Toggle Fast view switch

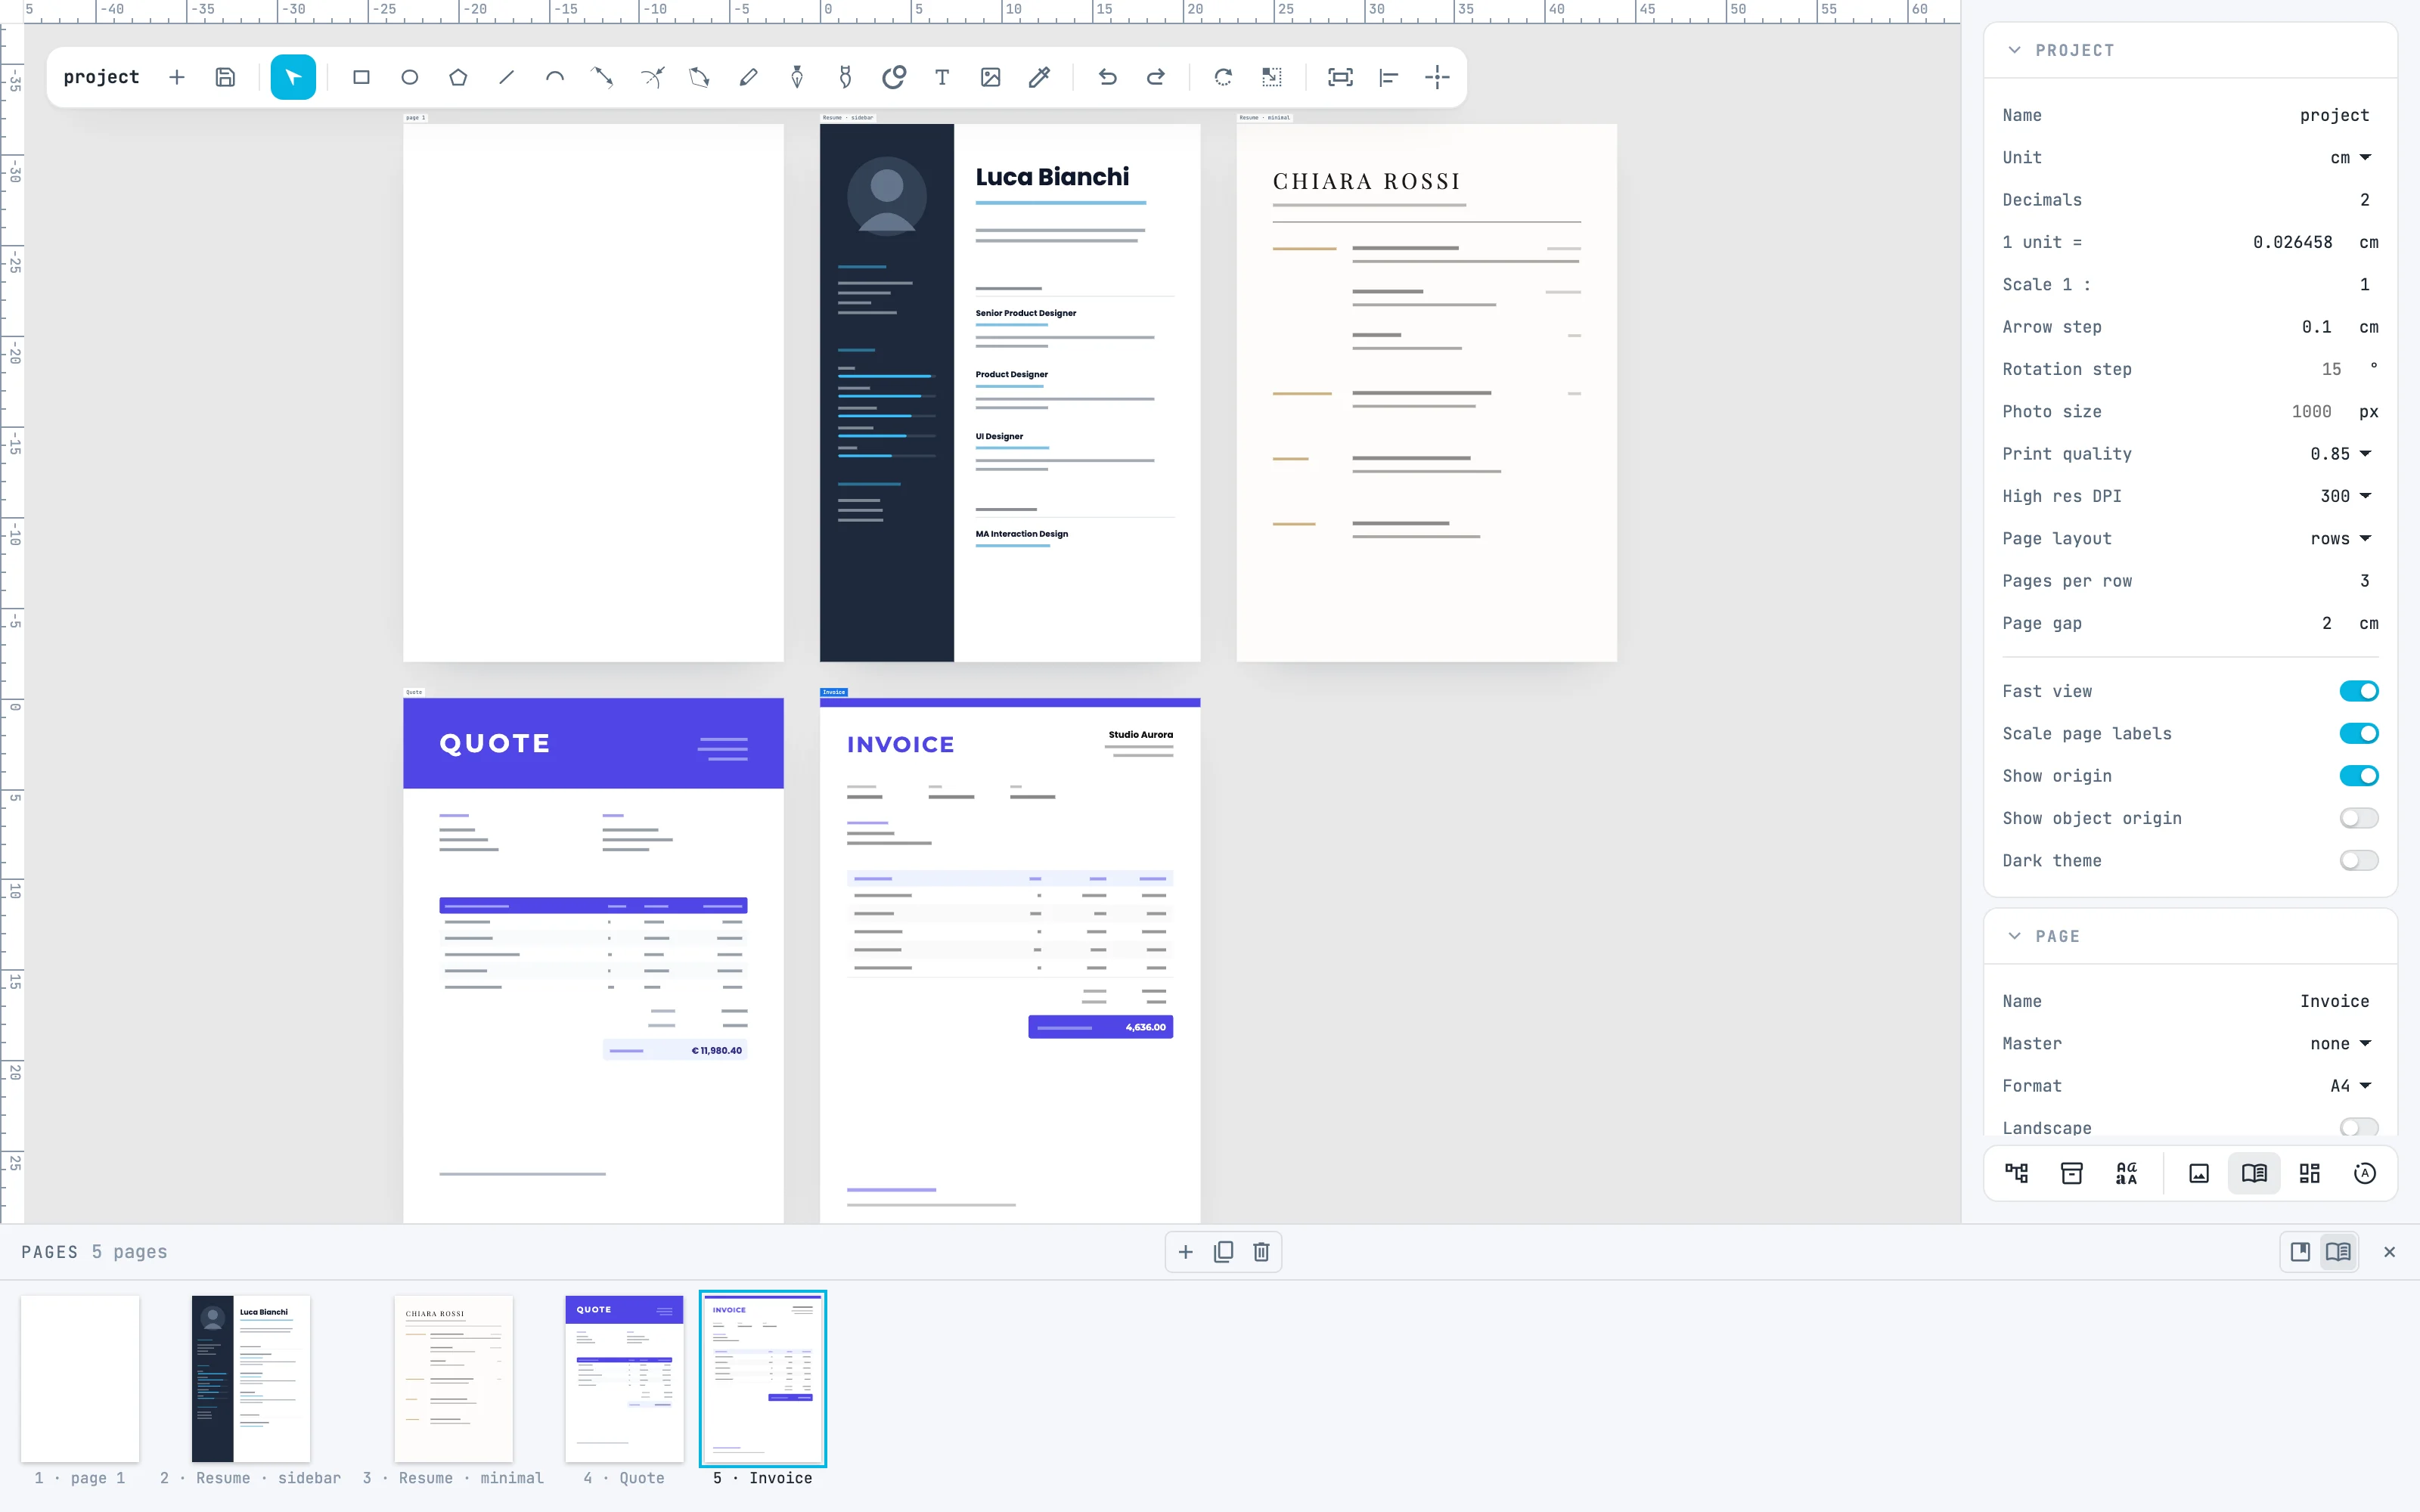click(2358, 691)
